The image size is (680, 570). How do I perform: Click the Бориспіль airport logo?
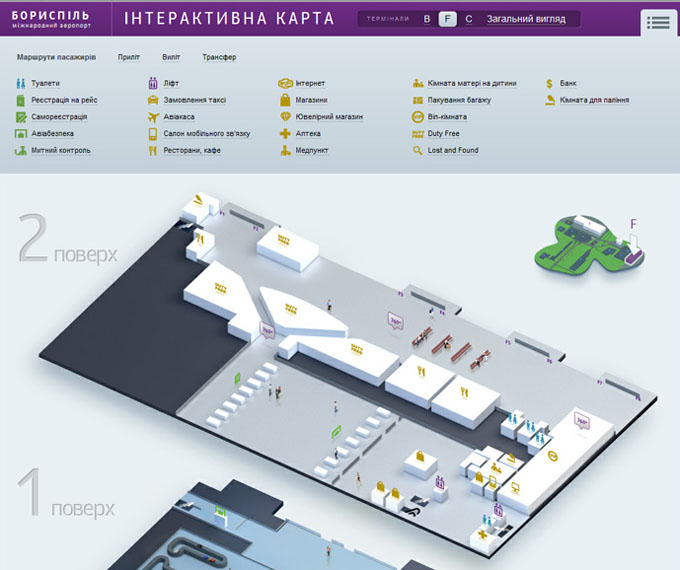click(50, 19)
